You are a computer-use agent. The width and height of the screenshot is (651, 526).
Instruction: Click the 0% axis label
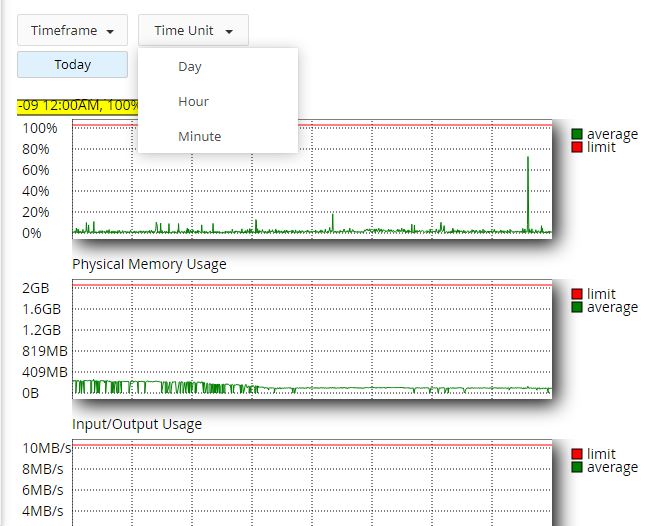coord(32,233)
